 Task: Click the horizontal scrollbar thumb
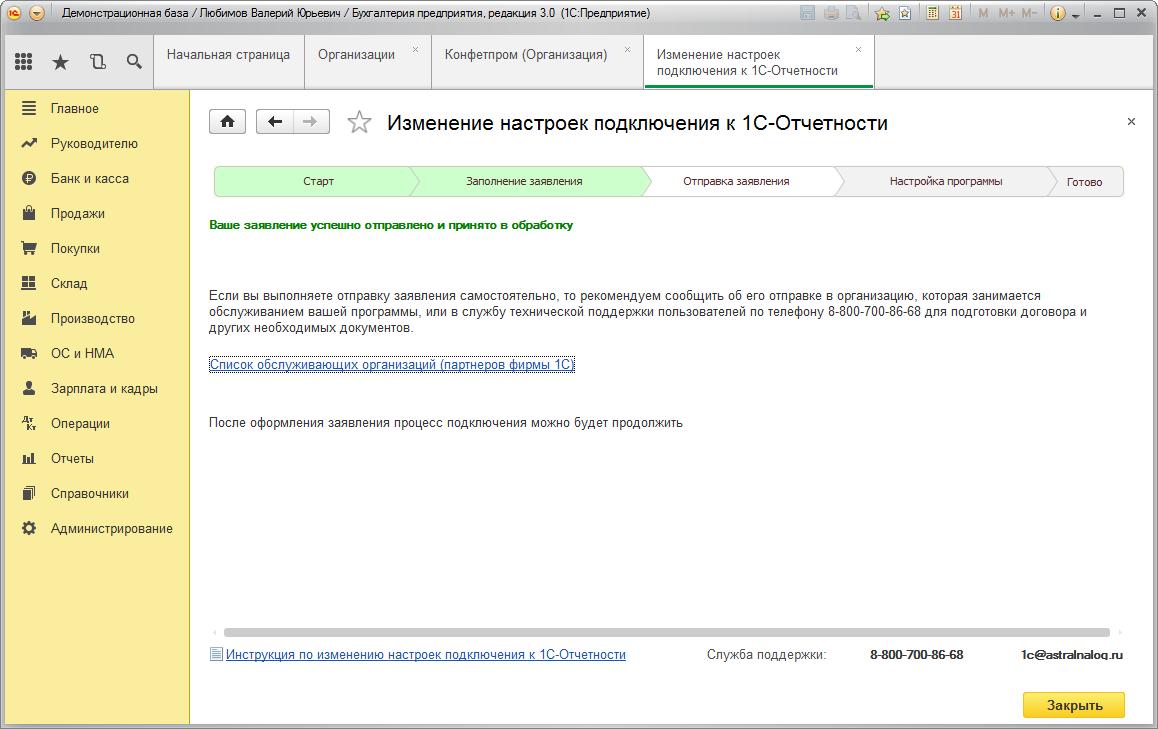[666, 632]
